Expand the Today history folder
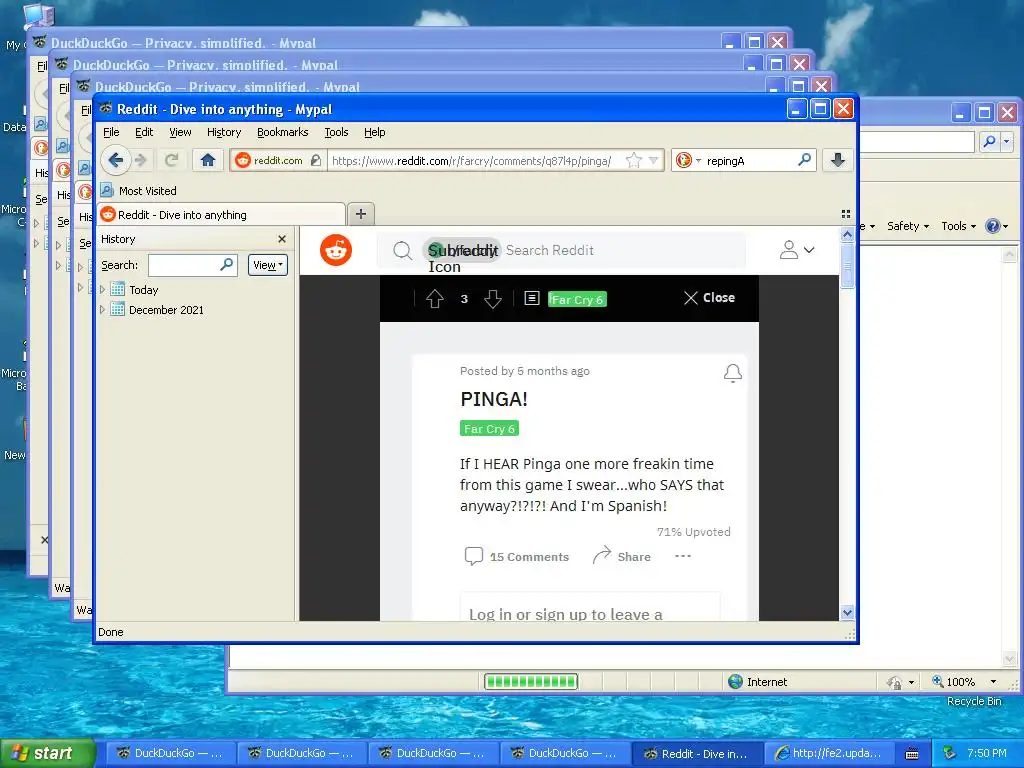The image size is (1024, 768). [103, 289]
